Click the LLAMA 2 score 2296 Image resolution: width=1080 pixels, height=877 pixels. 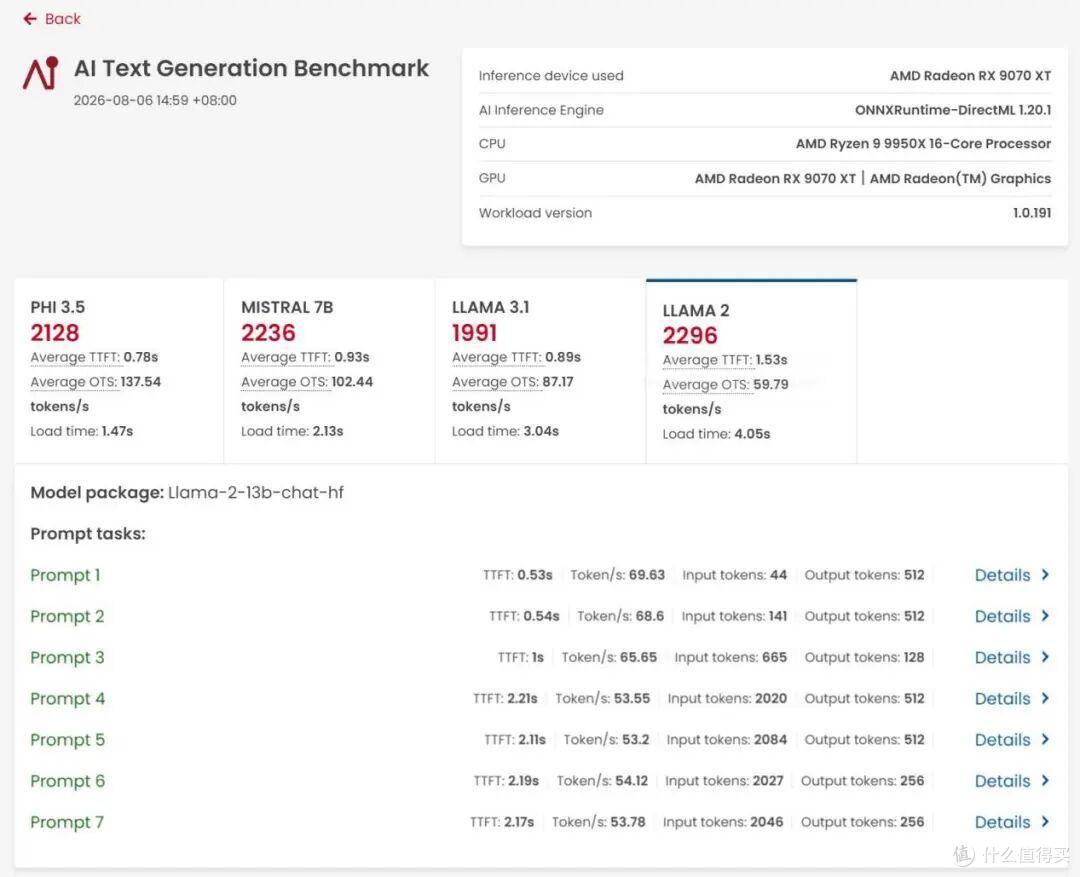690,336
